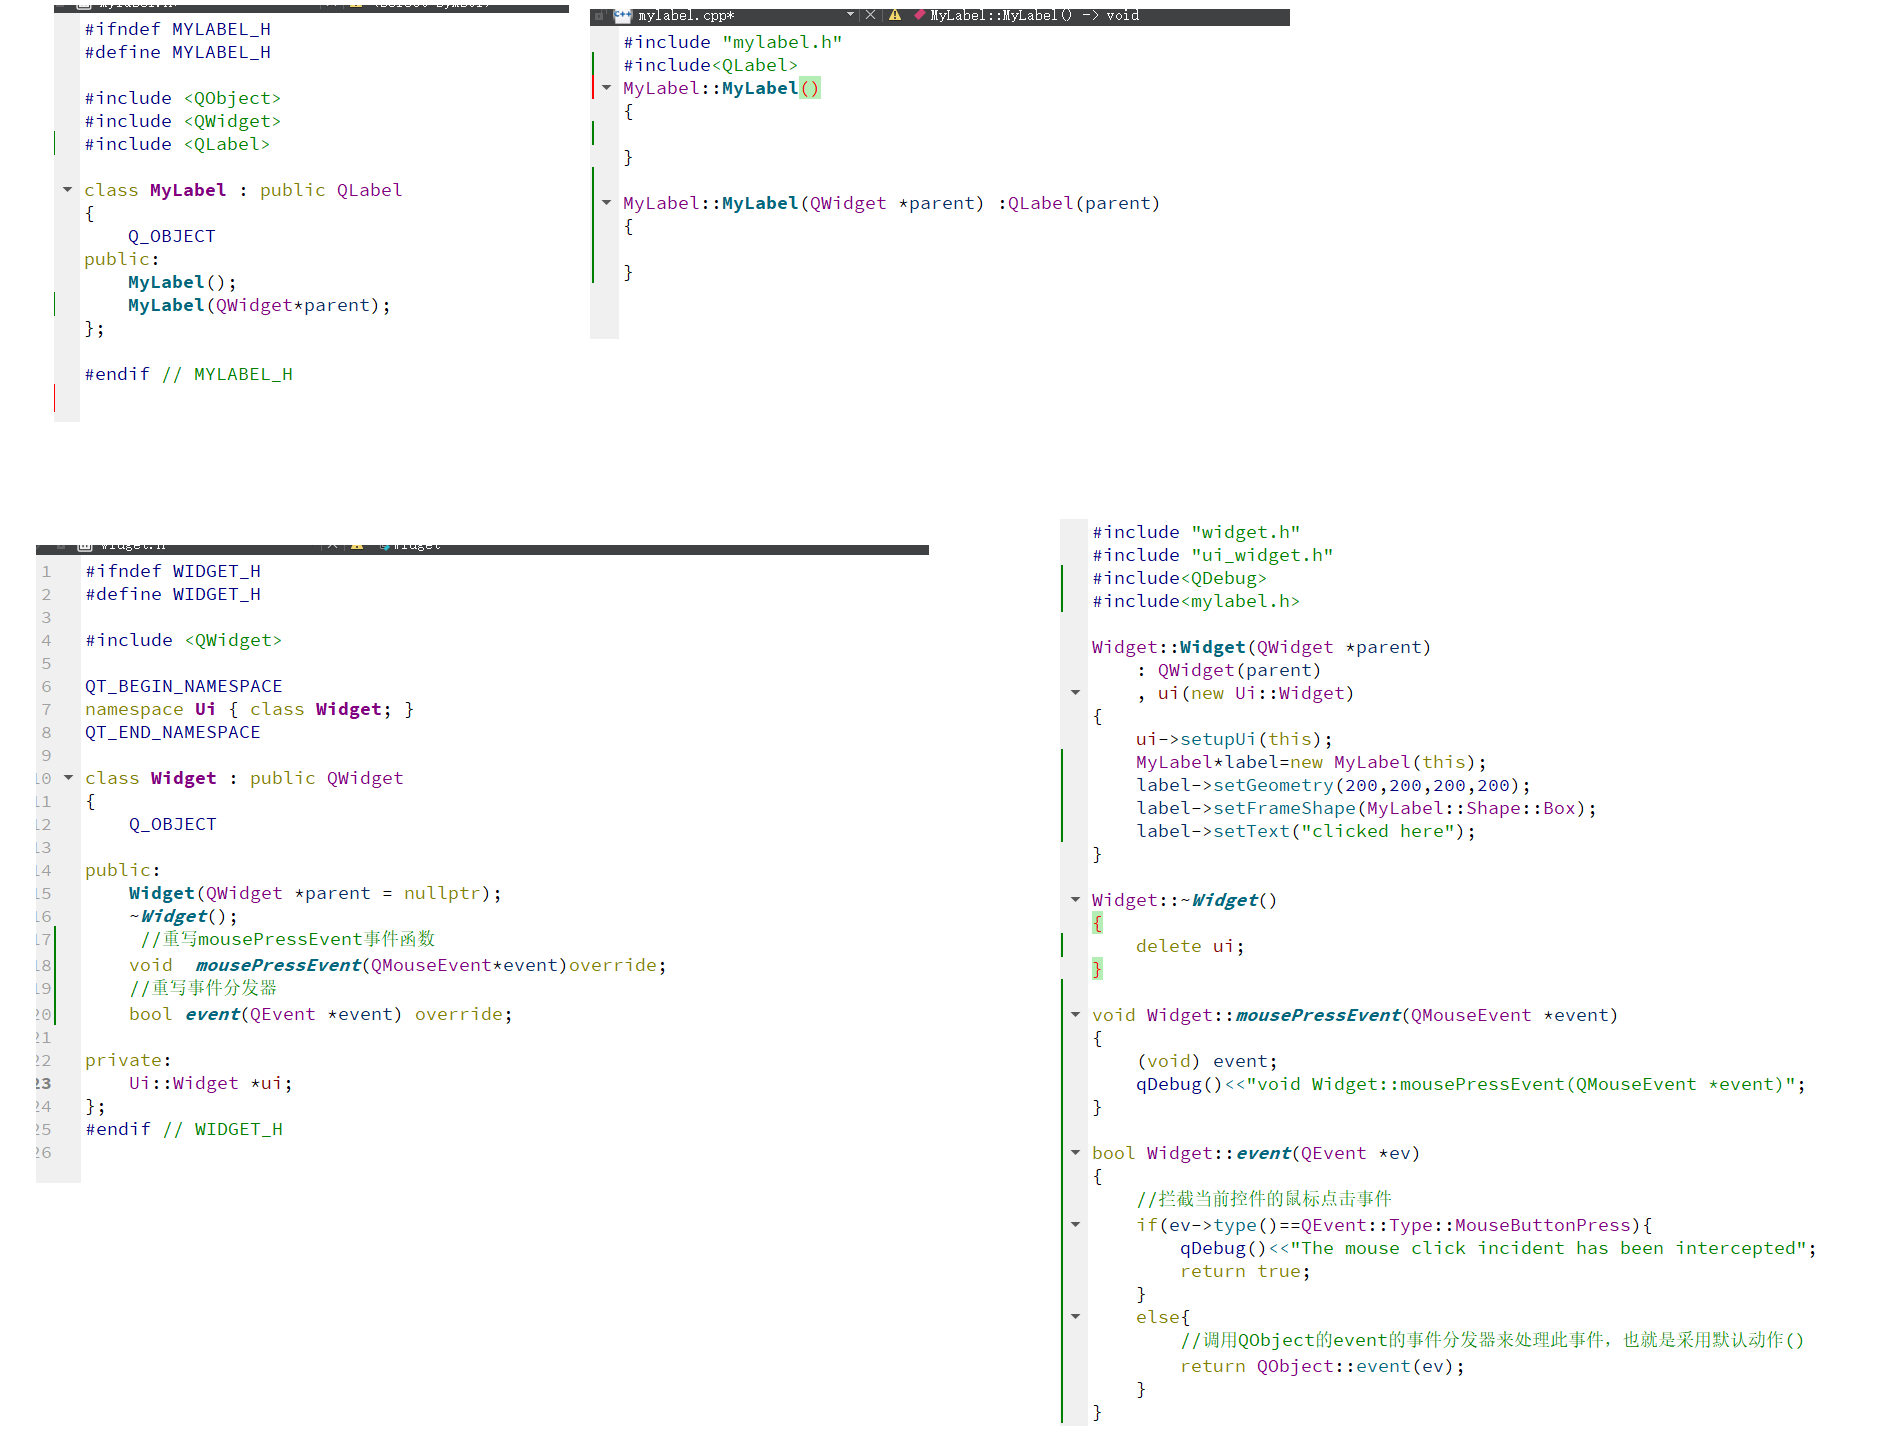Fold the Widget::Widget constructor body
Screen dimensions: 1881x1444
coord(1076,692)
